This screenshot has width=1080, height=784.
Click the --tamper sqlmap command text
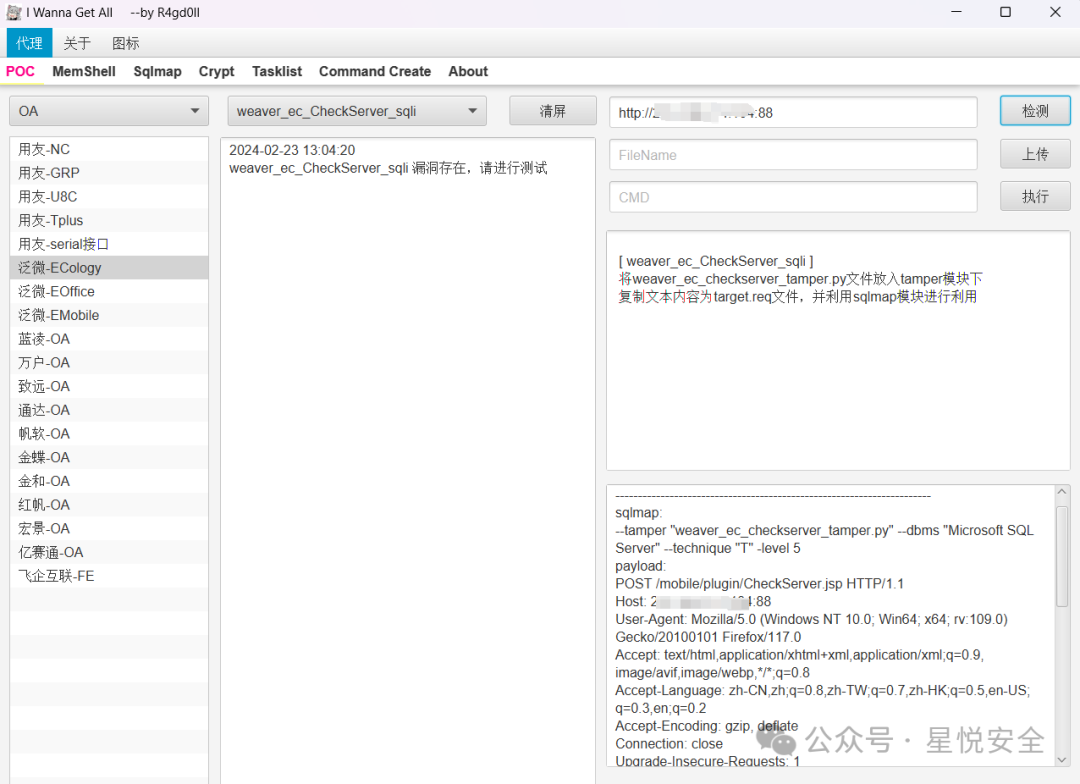pyautogui.click(x=824, y=539)
